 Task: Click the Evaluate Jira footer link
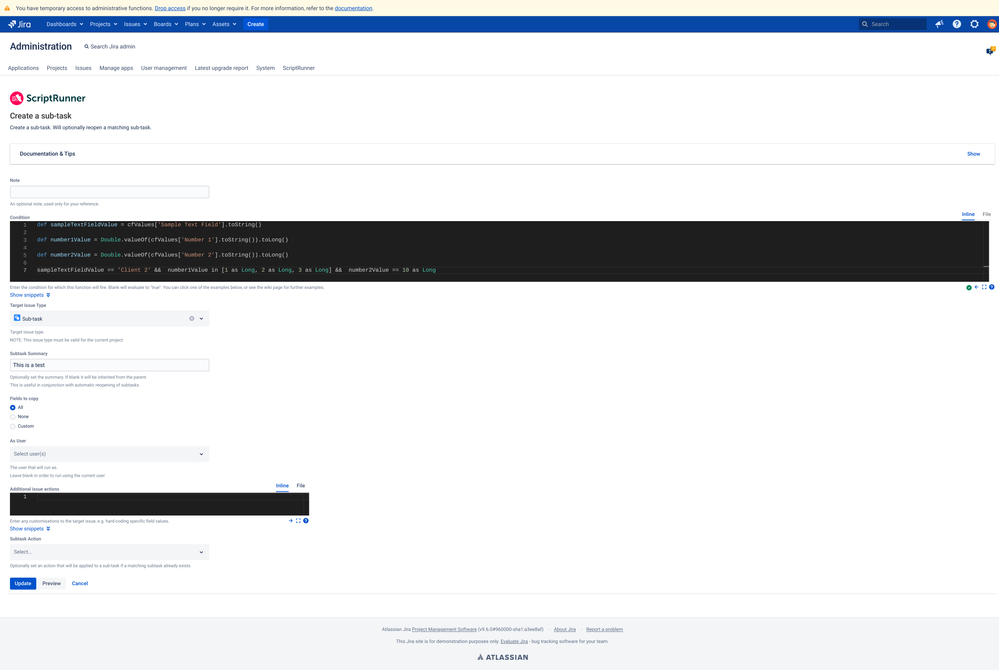point(514,642)
